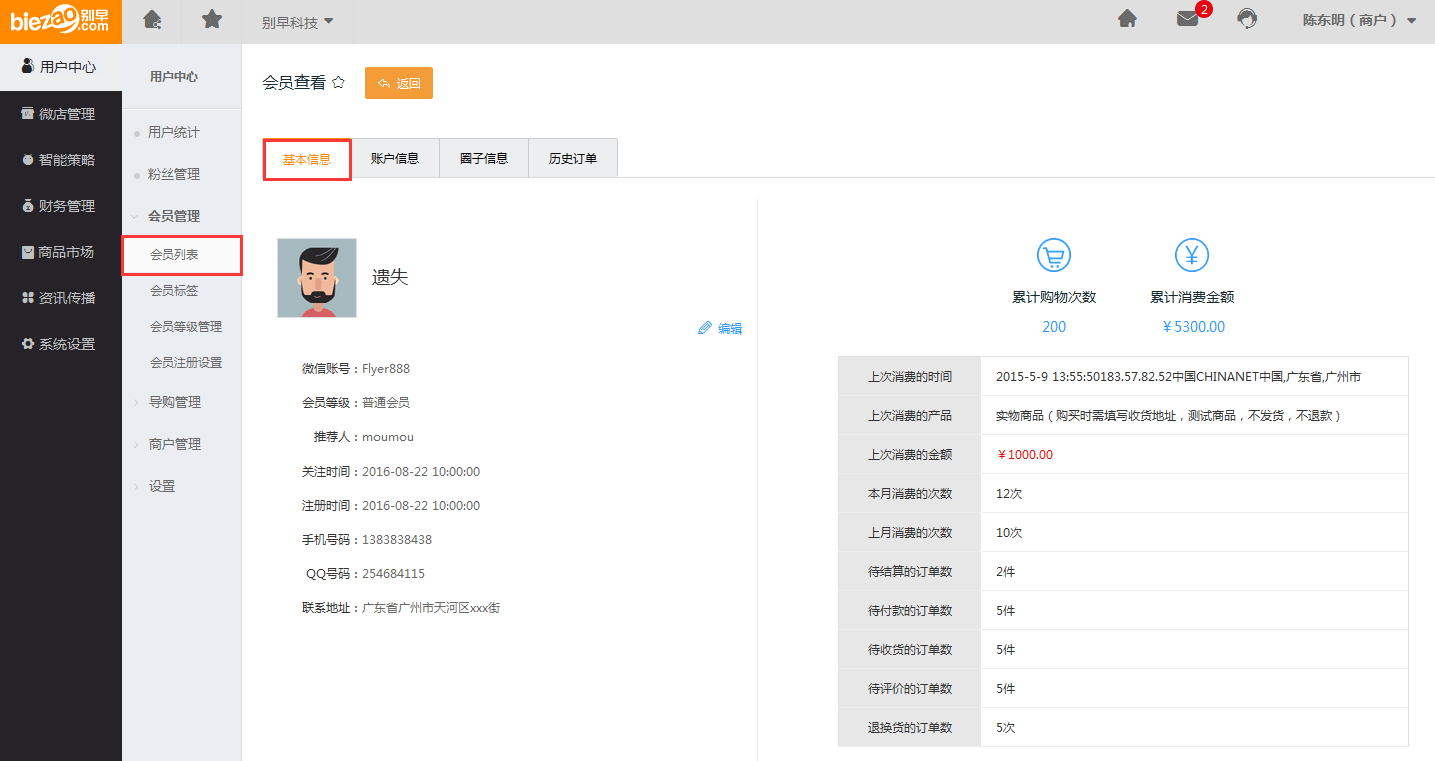Switch to the 历史订单 tab
This screenshot has width=1435, height=761.
click(x=573, y=159)
